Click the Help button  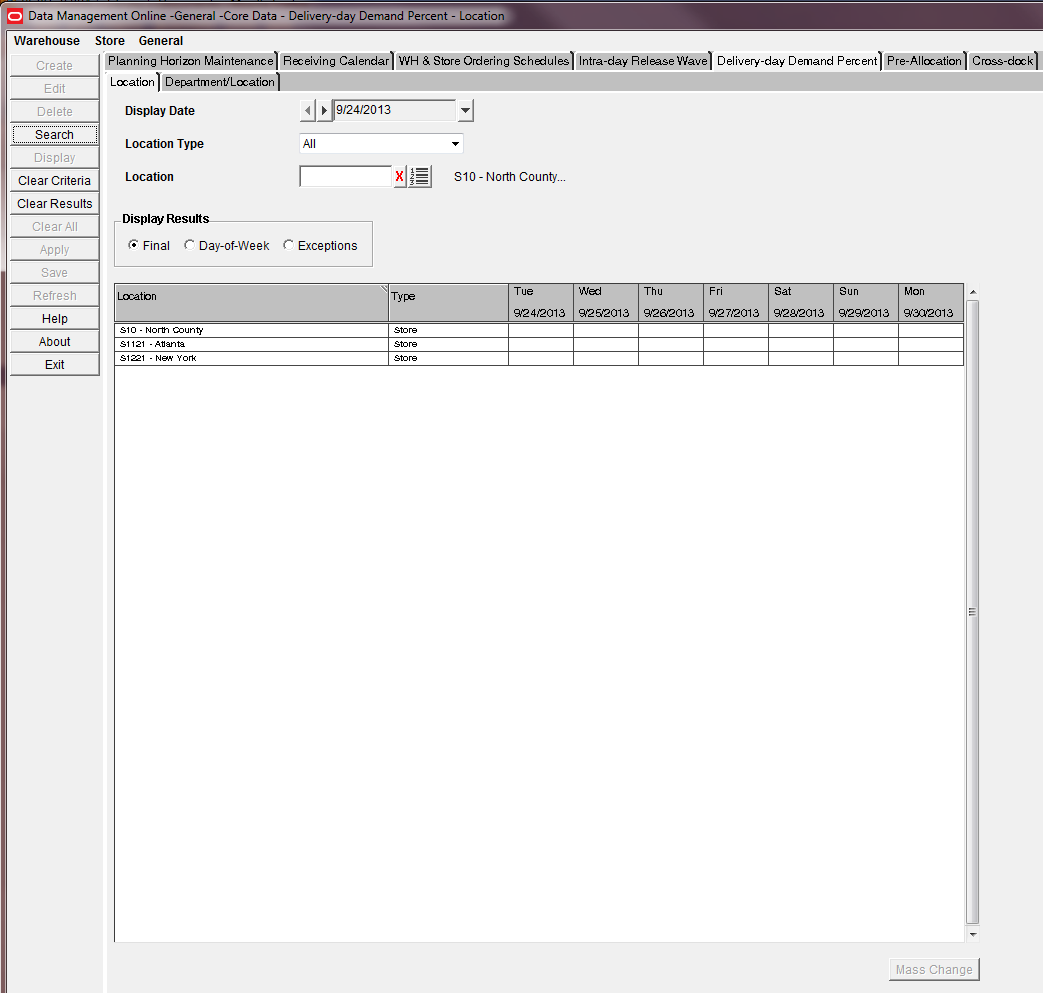55,319
